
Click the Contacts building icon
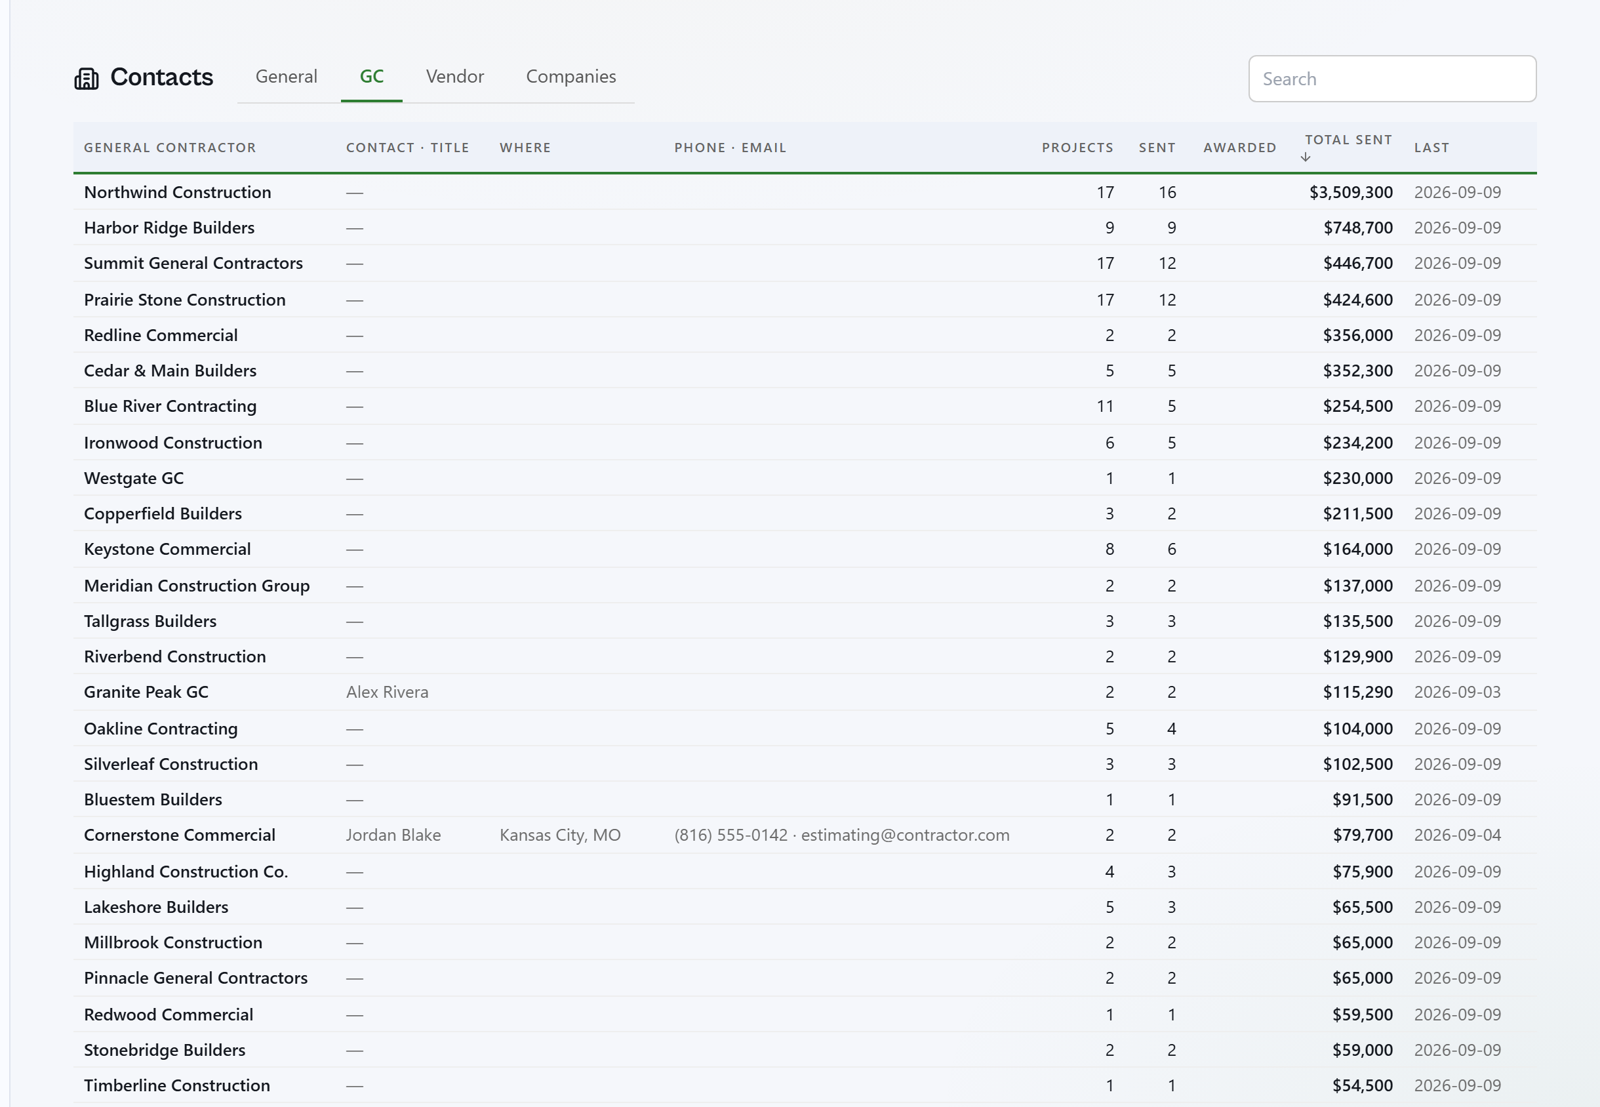pos(87,78)
